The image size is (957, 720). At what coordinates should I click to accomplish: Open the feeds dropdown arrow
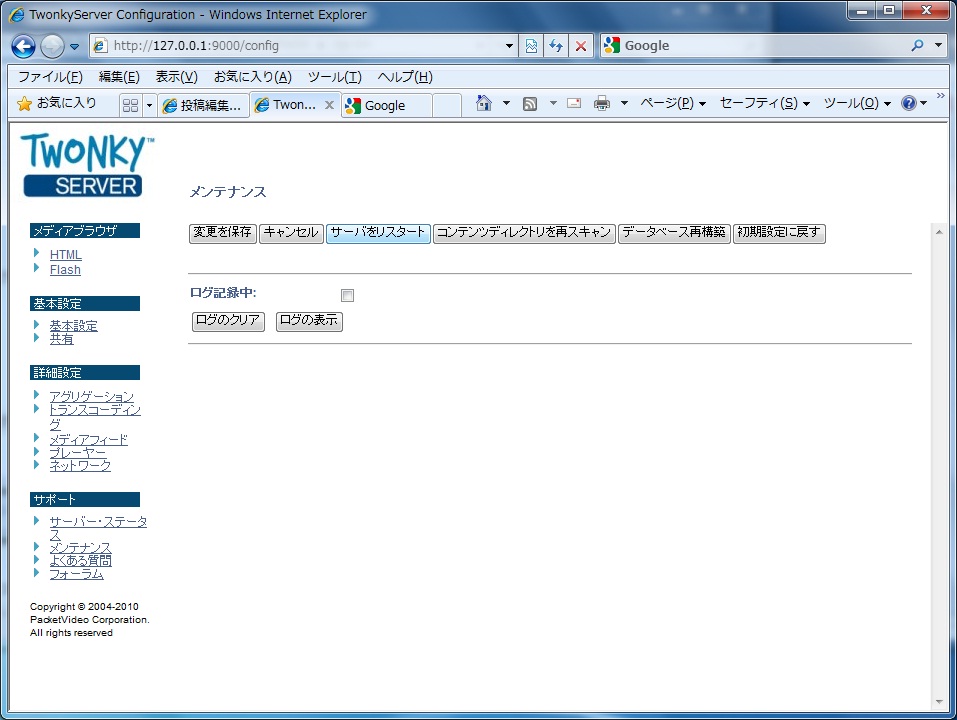point(553,103)
